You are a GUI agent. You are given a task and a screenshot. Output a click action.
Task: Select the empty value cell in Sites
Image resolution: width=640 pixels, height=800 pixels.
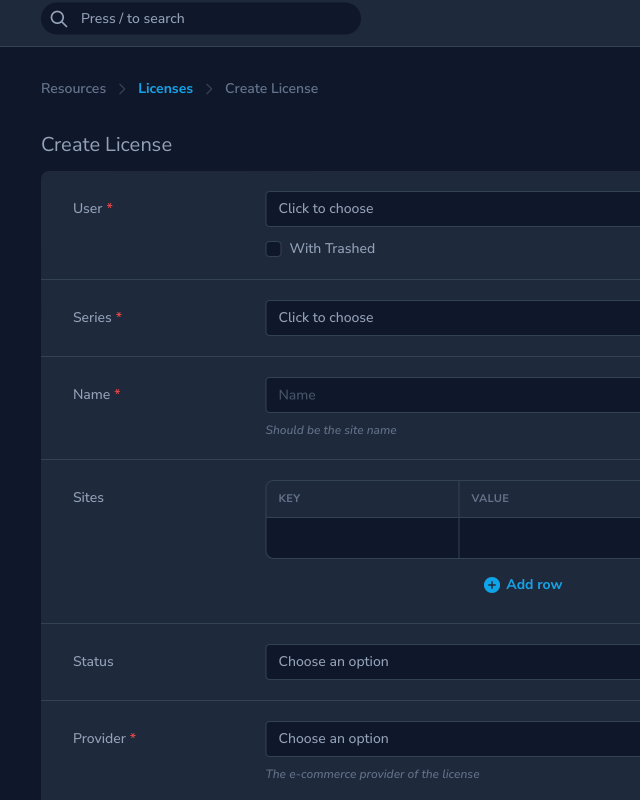[548, 538]
